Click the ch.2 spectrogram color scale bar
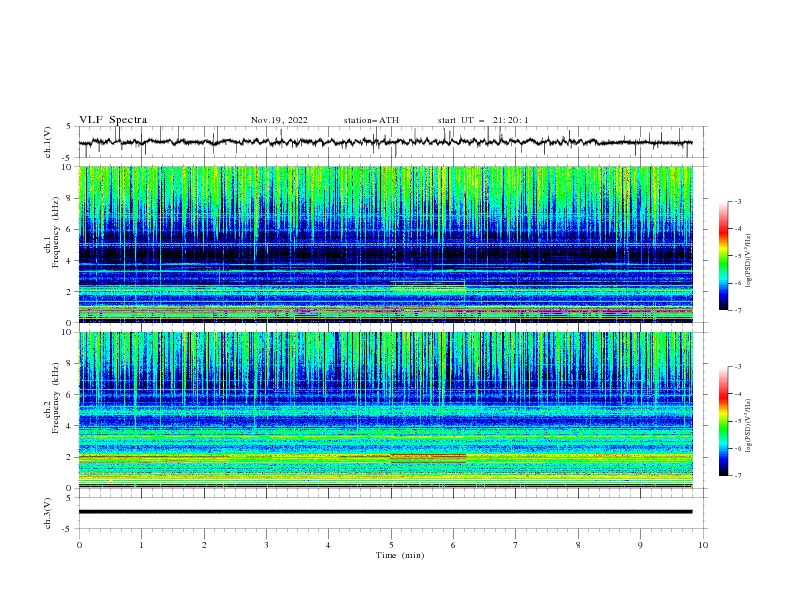792x612 pixels. click(723, 421)
